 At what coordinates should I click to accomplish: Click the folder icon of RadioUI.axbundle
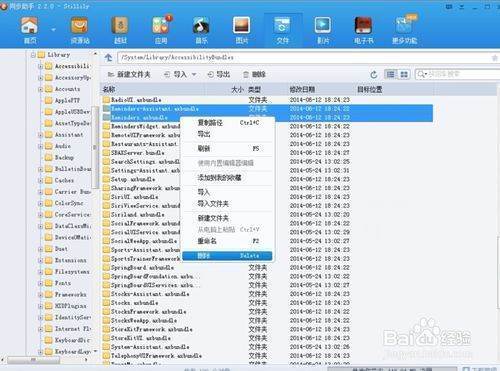[106, 100]
